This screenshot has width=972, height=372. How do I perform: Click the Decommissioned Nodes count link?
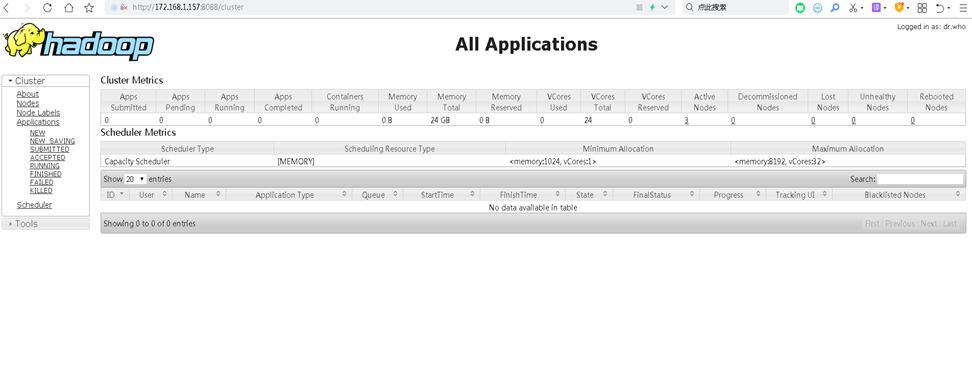pos(733,120)
